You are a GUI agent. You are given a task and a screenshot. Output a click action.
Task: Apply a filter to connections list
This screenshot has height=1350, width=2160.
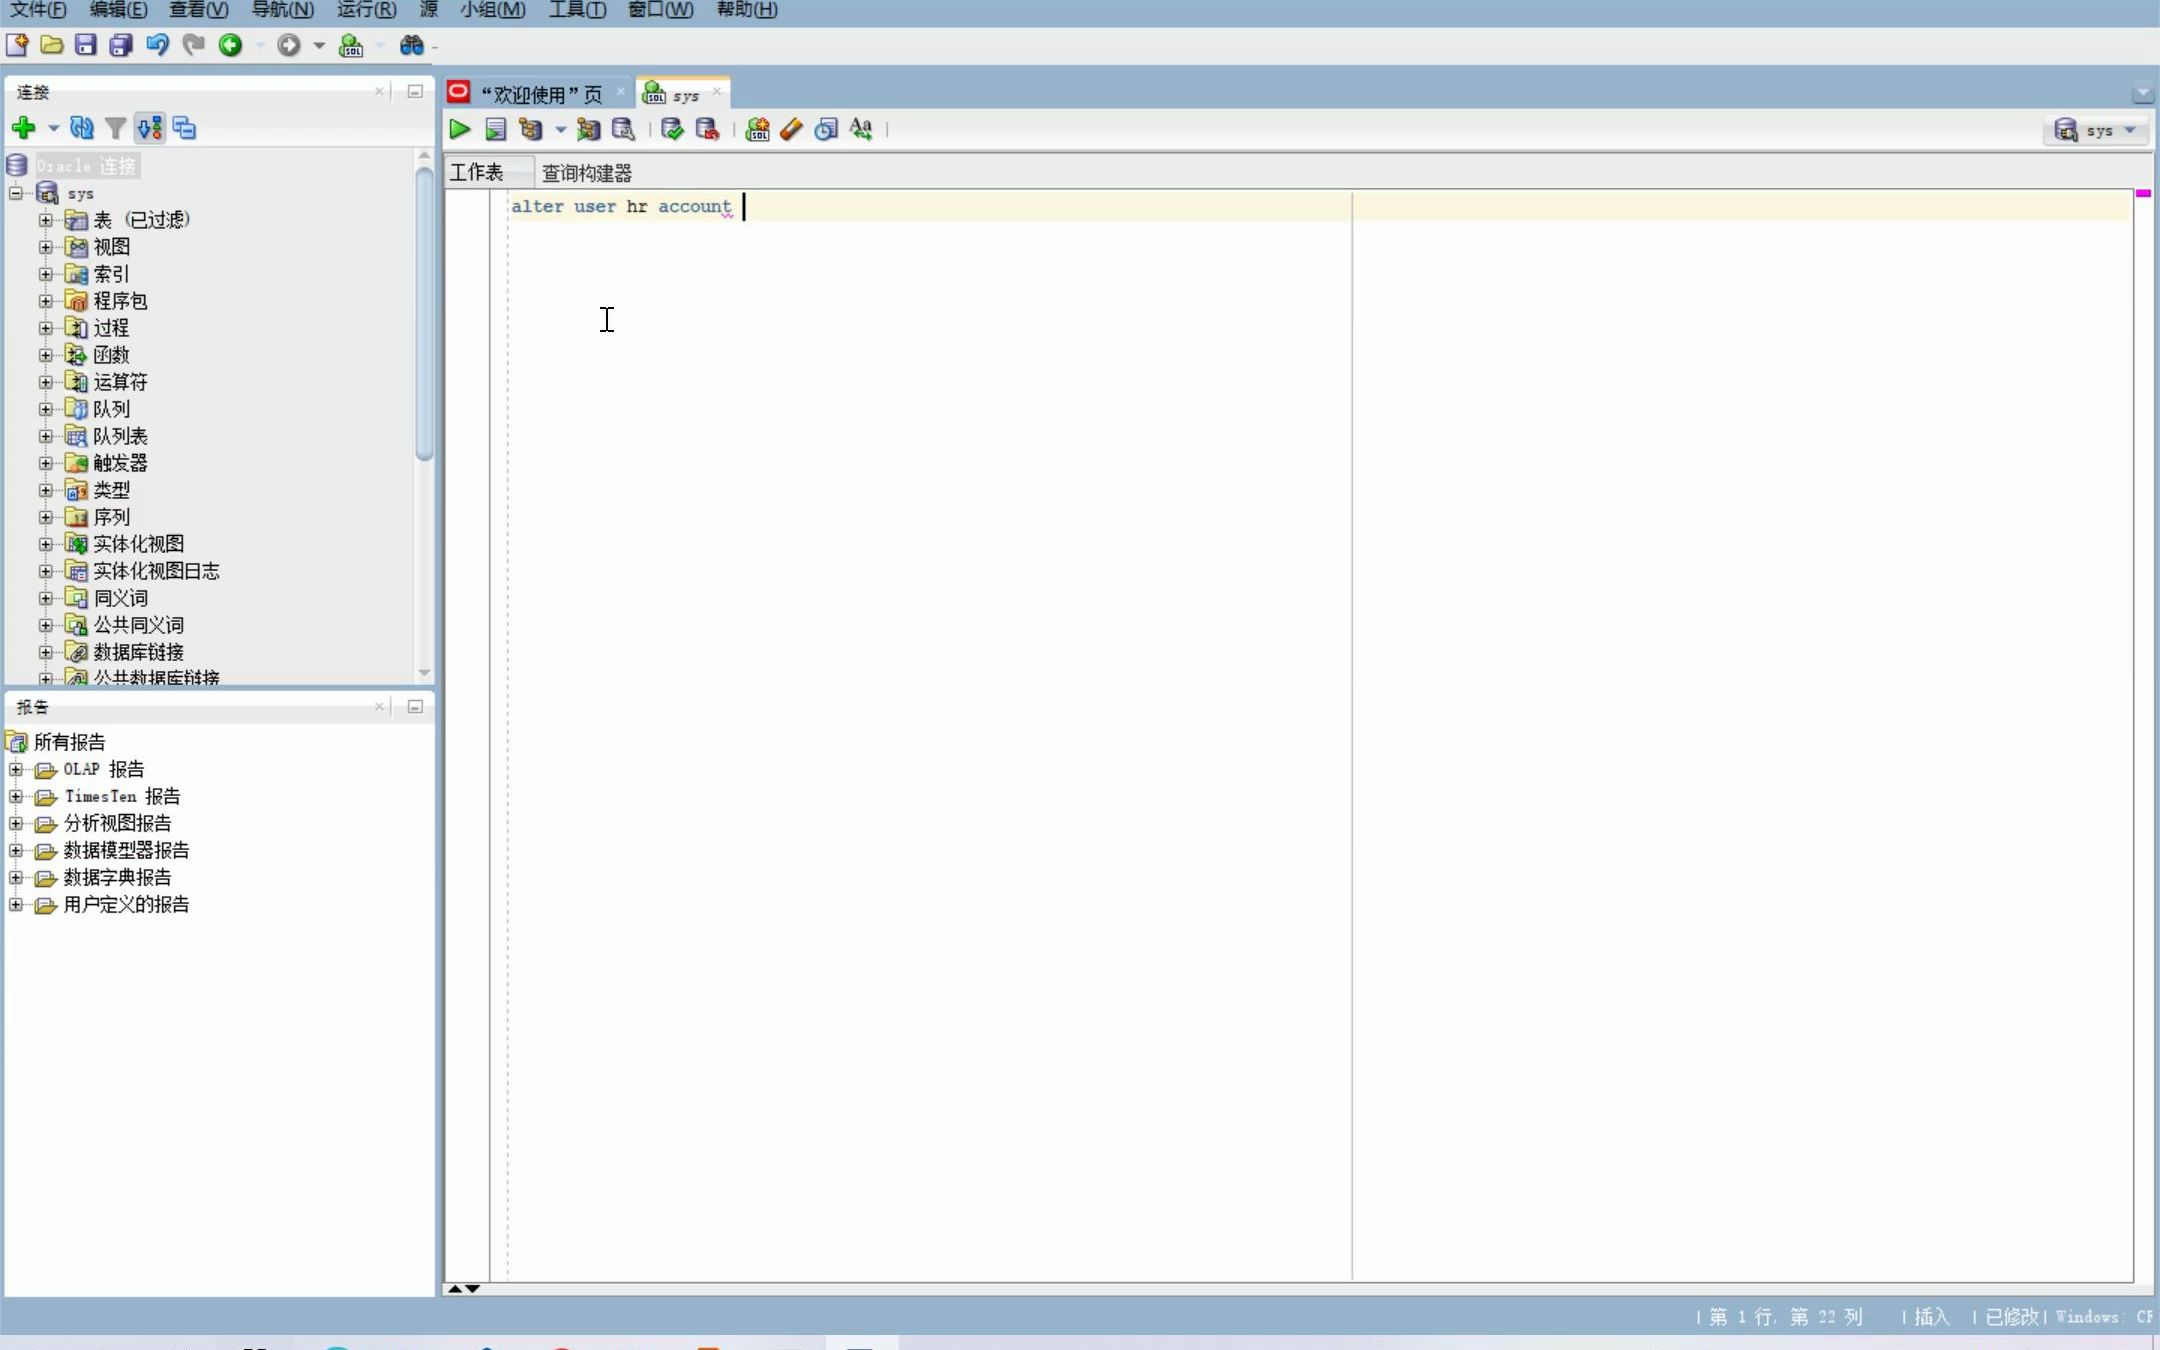tap(116, 128)
